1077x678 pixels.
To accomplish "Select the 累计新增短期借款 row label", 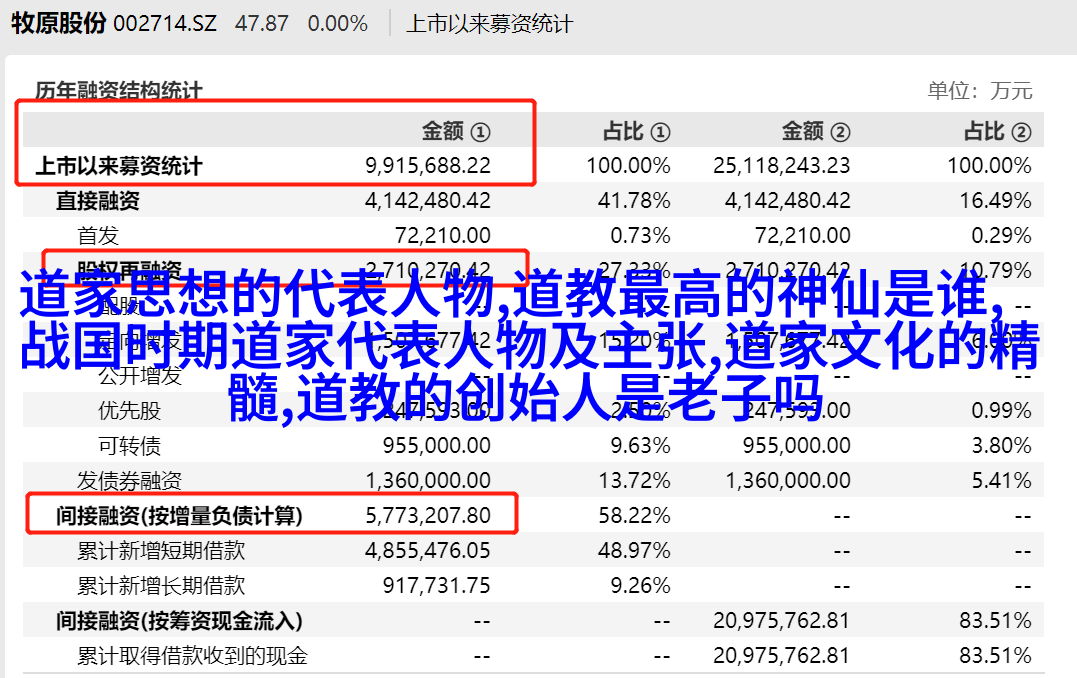I will click(161, 551).
